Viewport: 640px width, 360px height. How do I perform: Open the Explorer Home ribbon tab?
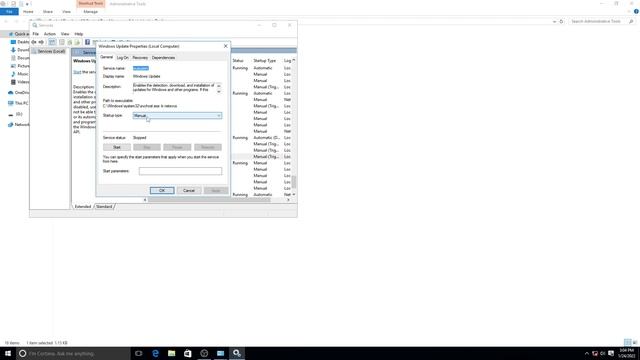pyautogui.click(x=28, y=12)
